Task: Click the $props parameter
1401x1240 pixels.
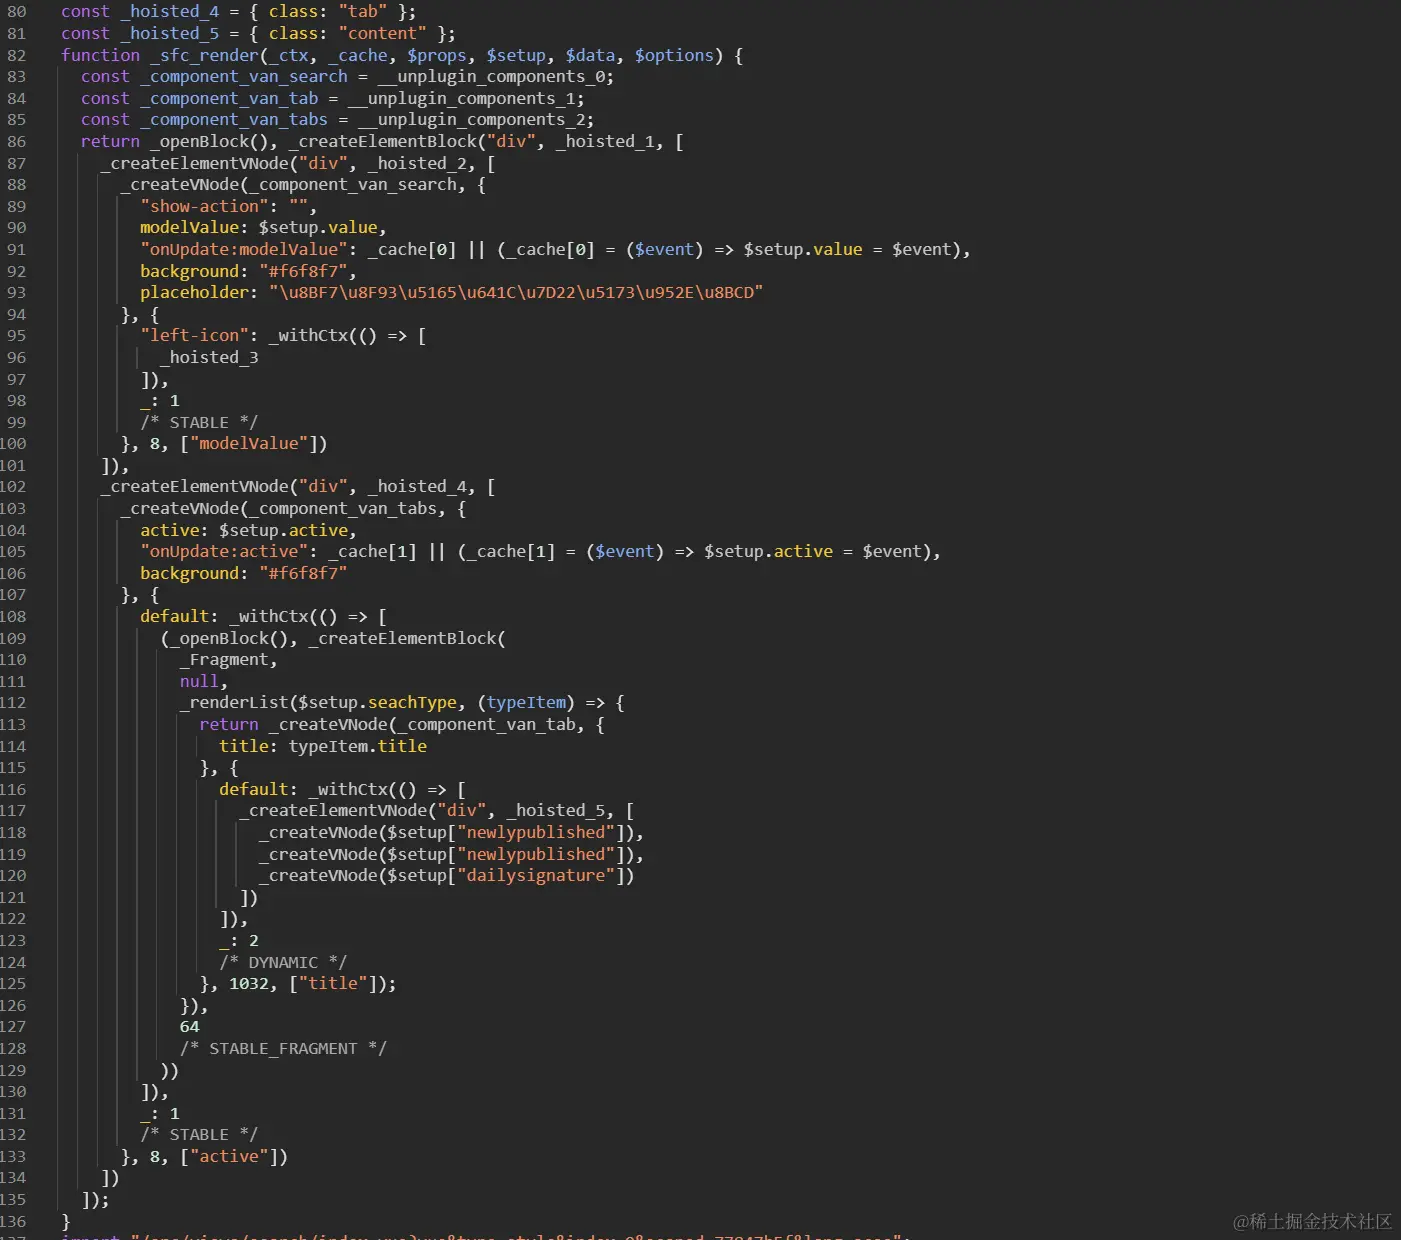Action: (437, 56)
